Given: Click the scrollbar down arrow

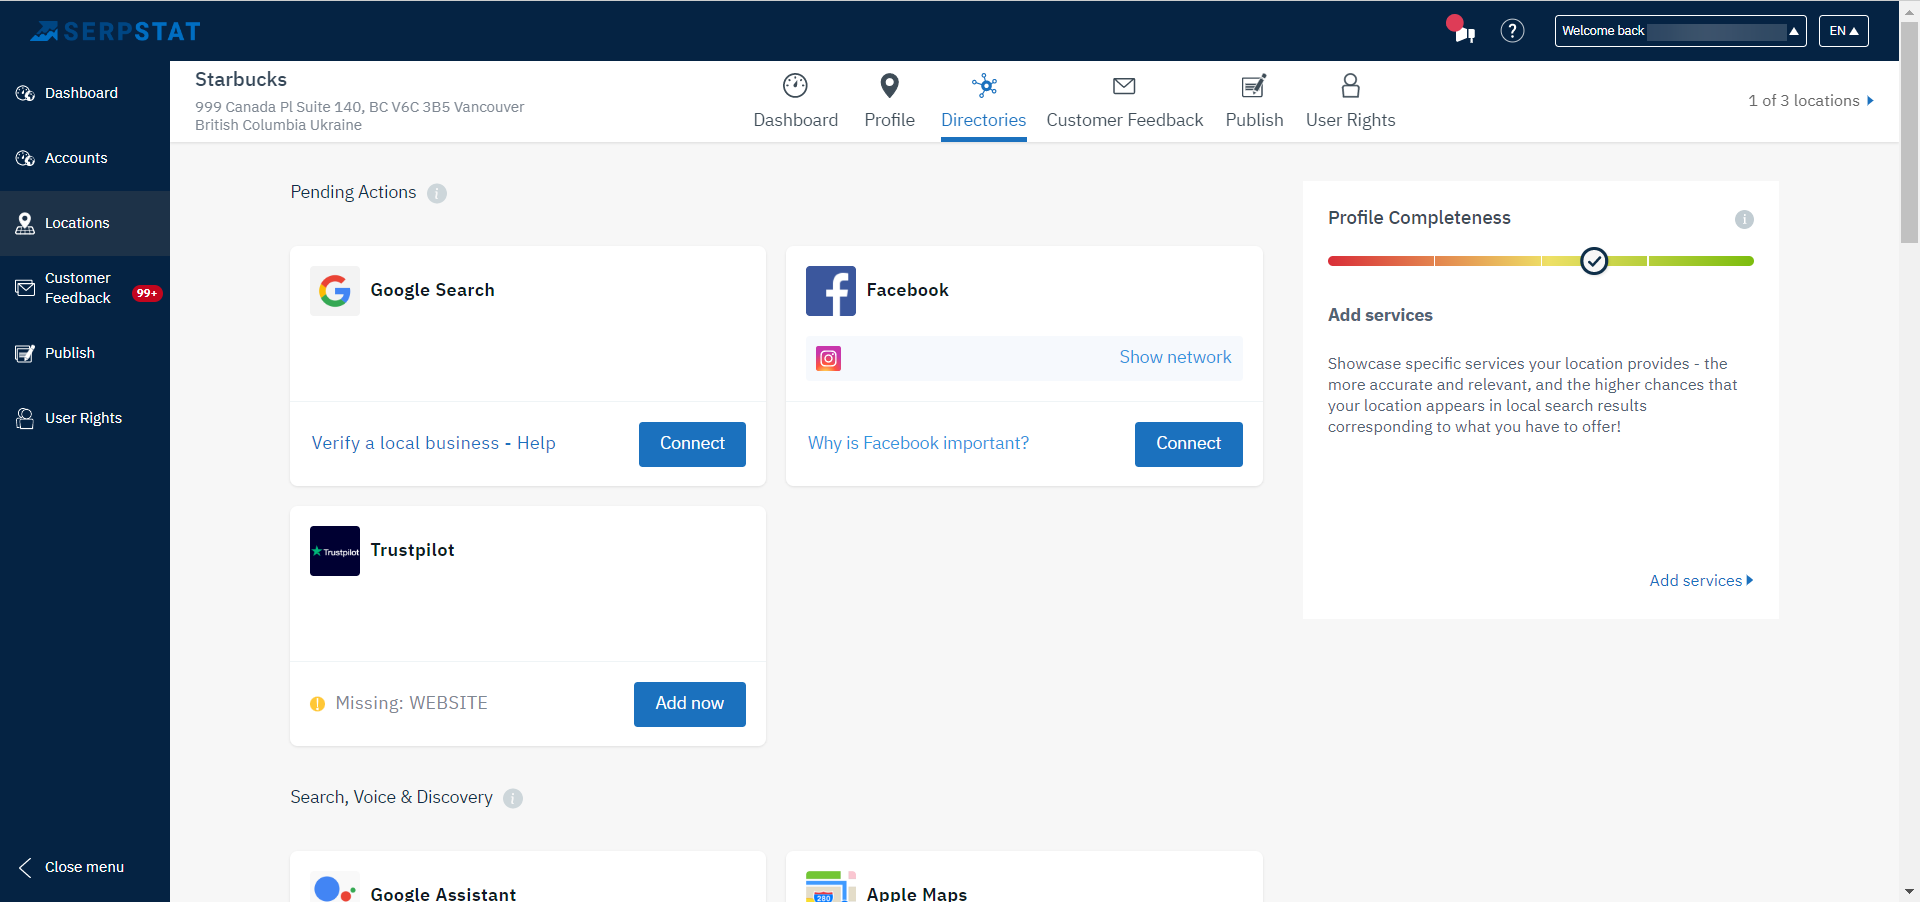Looking at the screenshot, I should (x=1909, y=891).
